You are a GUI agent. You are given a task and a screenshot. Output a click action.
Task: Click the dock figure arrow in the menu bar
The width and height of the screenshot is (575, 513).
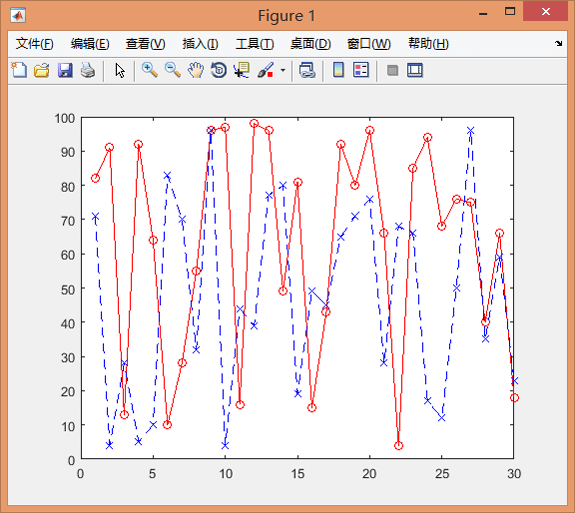(x=558, y=43)
